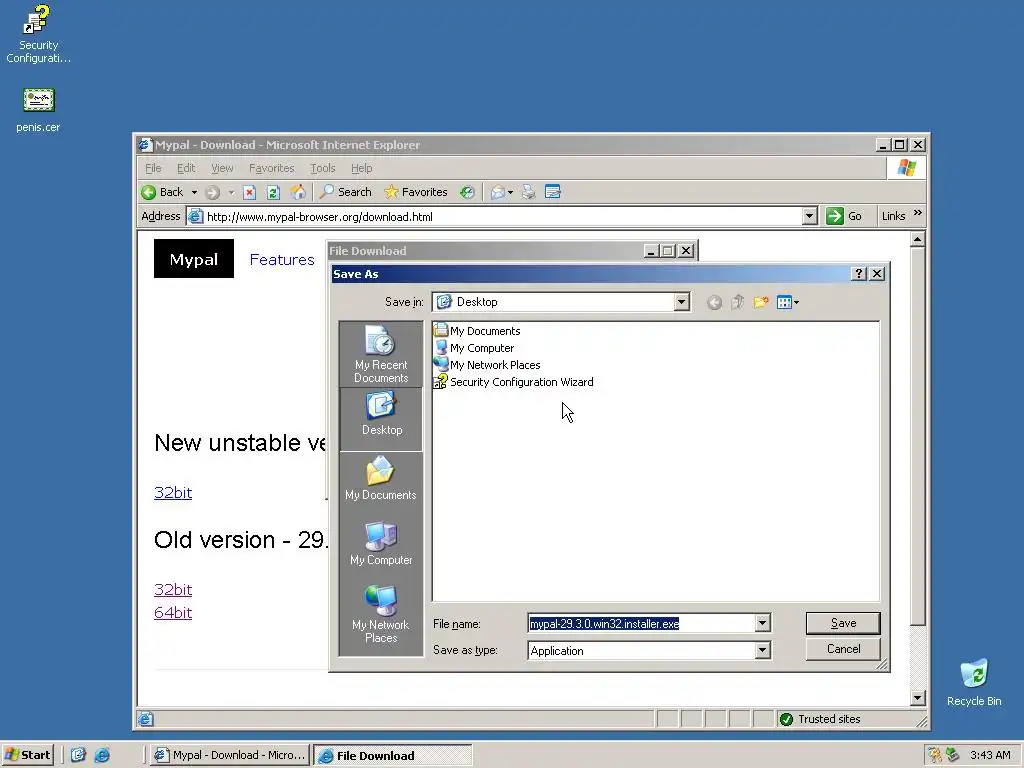Select My Network Places in file list
Screen dimensions: 1024x768
click(487, 365)
